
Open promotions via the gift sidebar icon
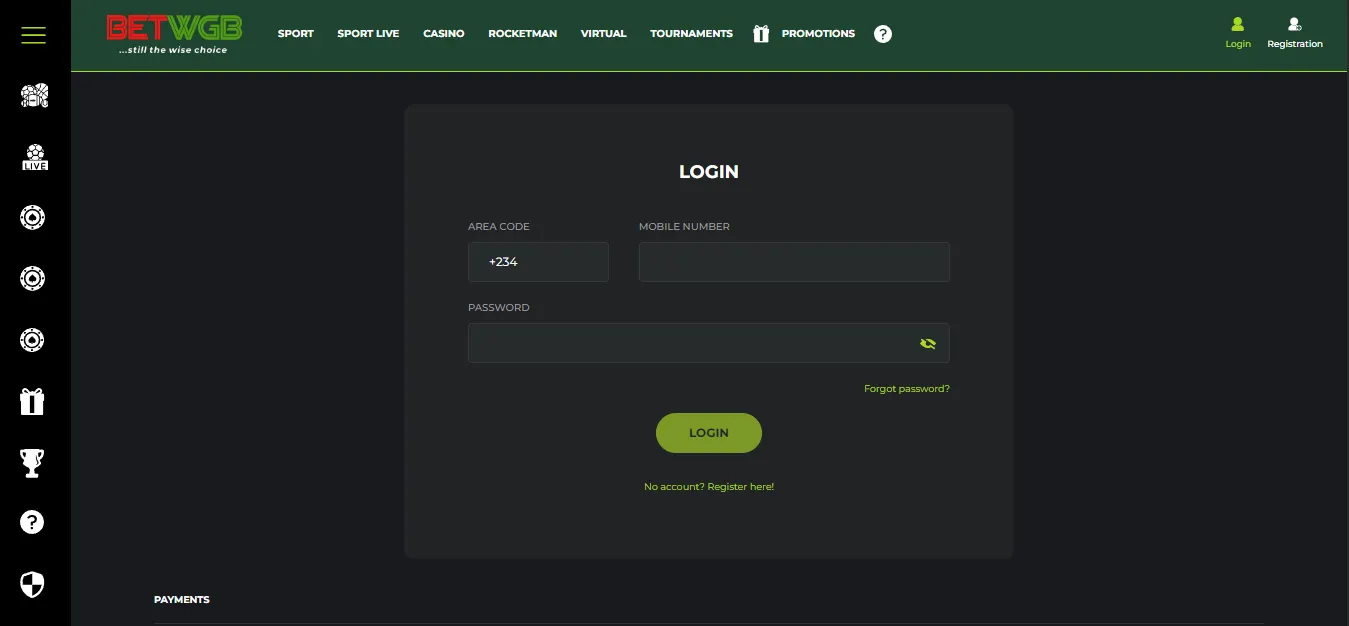tap(33, 401)
